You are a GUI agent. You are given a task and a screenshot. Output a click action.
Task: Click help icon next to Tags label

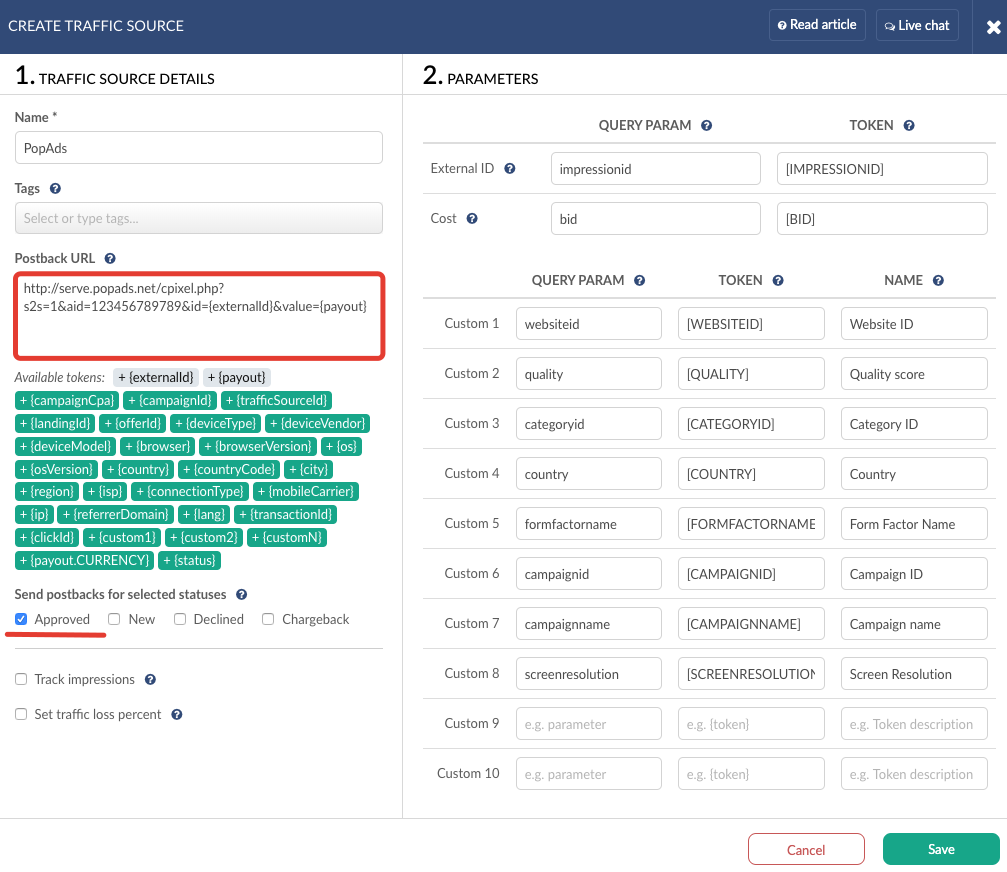point(56,188)
